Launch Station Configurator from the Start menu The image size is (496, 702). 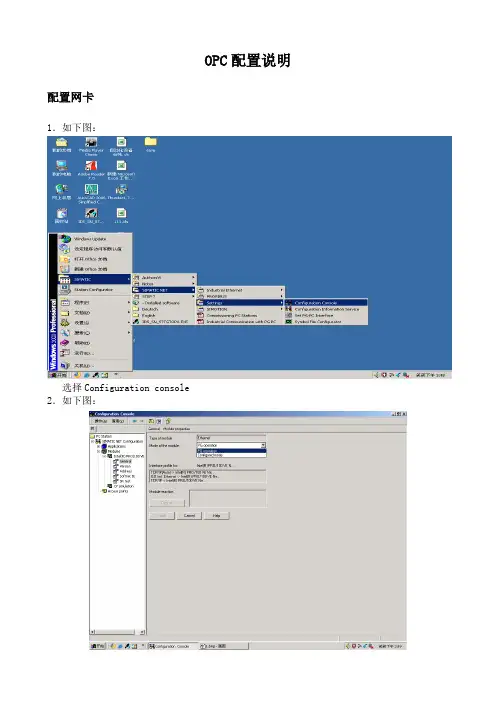click(x=95, y=290)
